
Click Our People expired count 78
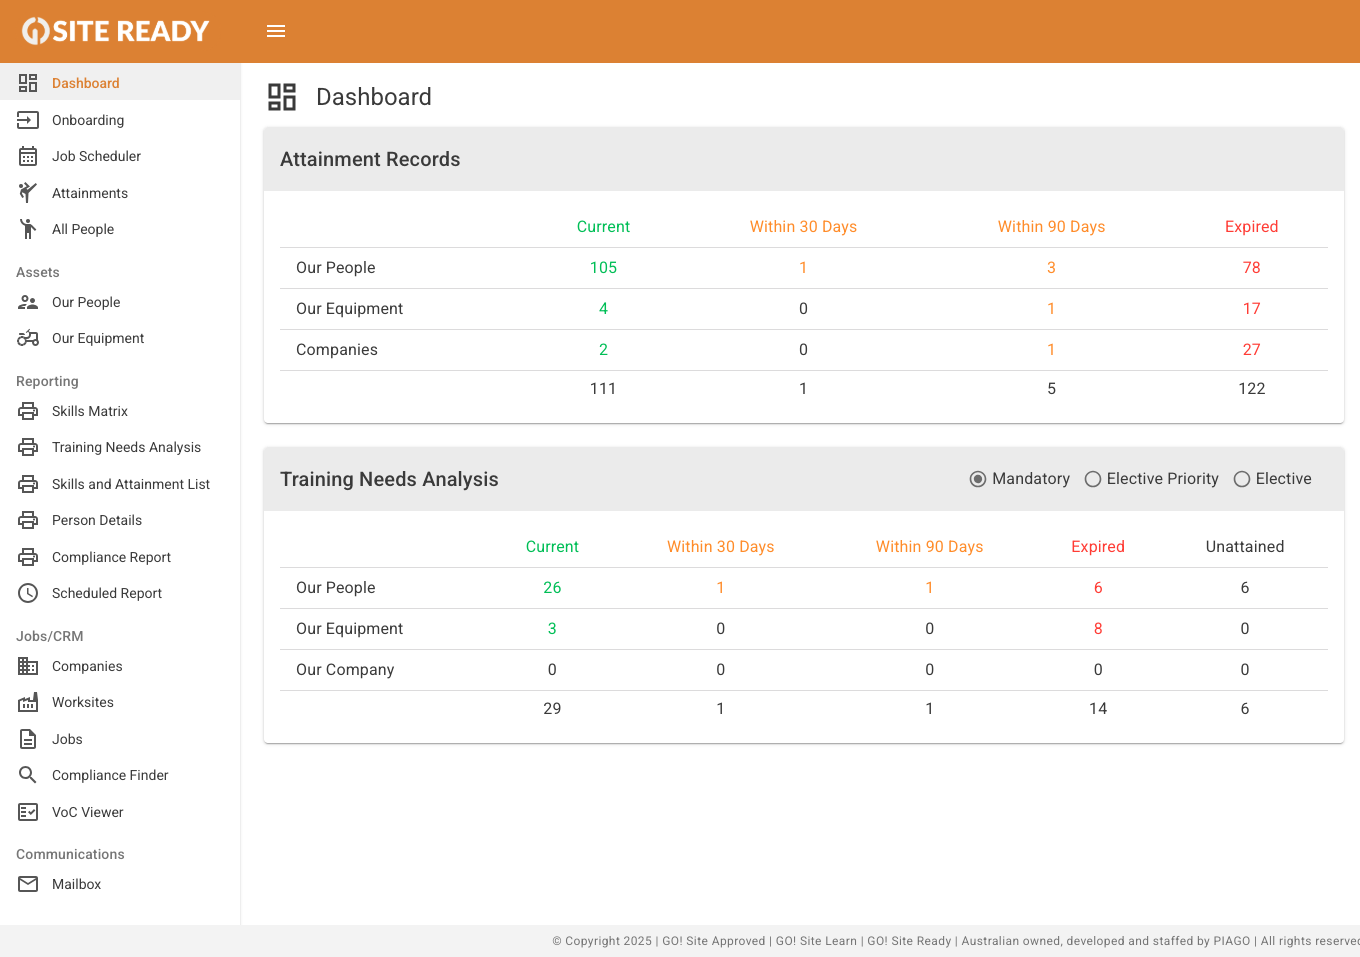pyautogui.click(x=1251, y=268)
